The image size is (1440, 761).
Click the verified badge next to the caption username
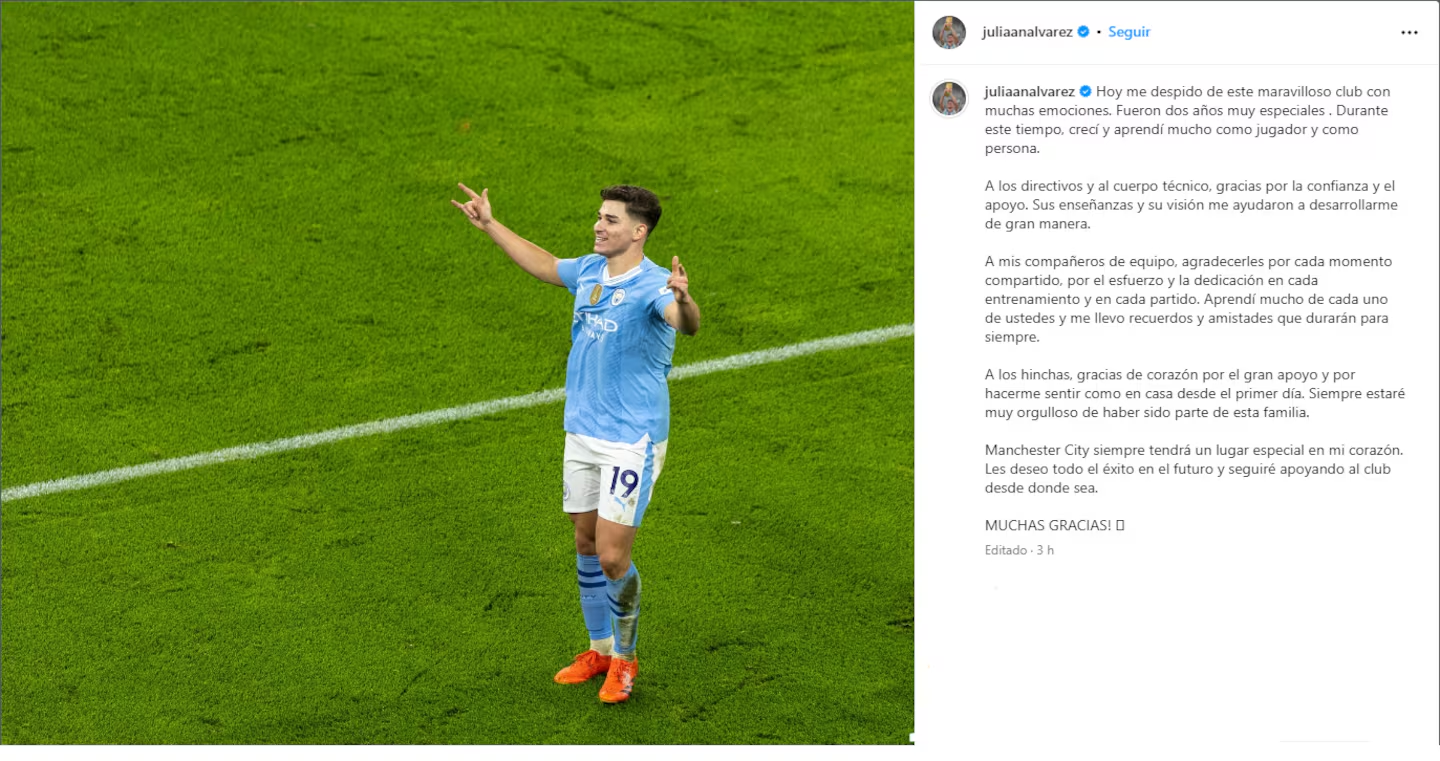[x=1085, y=91]
